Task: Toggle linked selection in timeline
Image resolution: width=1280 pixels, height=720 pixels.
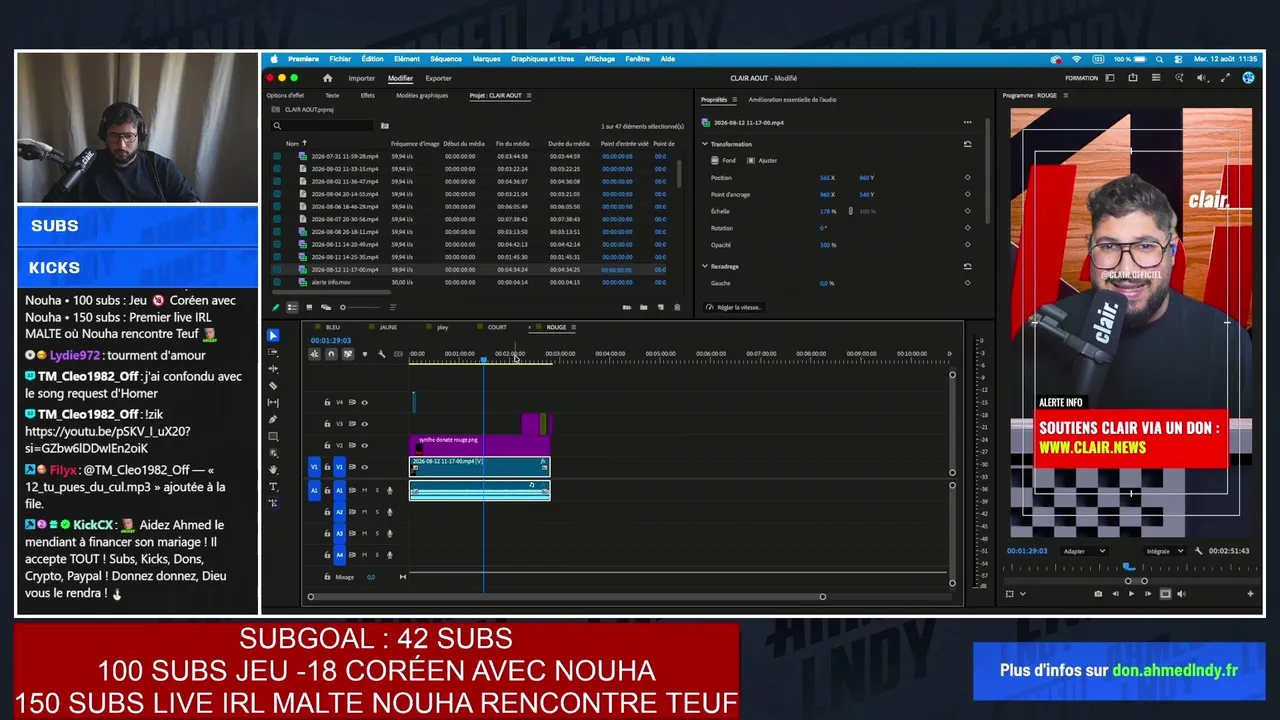Action: (x=348, y=354)
